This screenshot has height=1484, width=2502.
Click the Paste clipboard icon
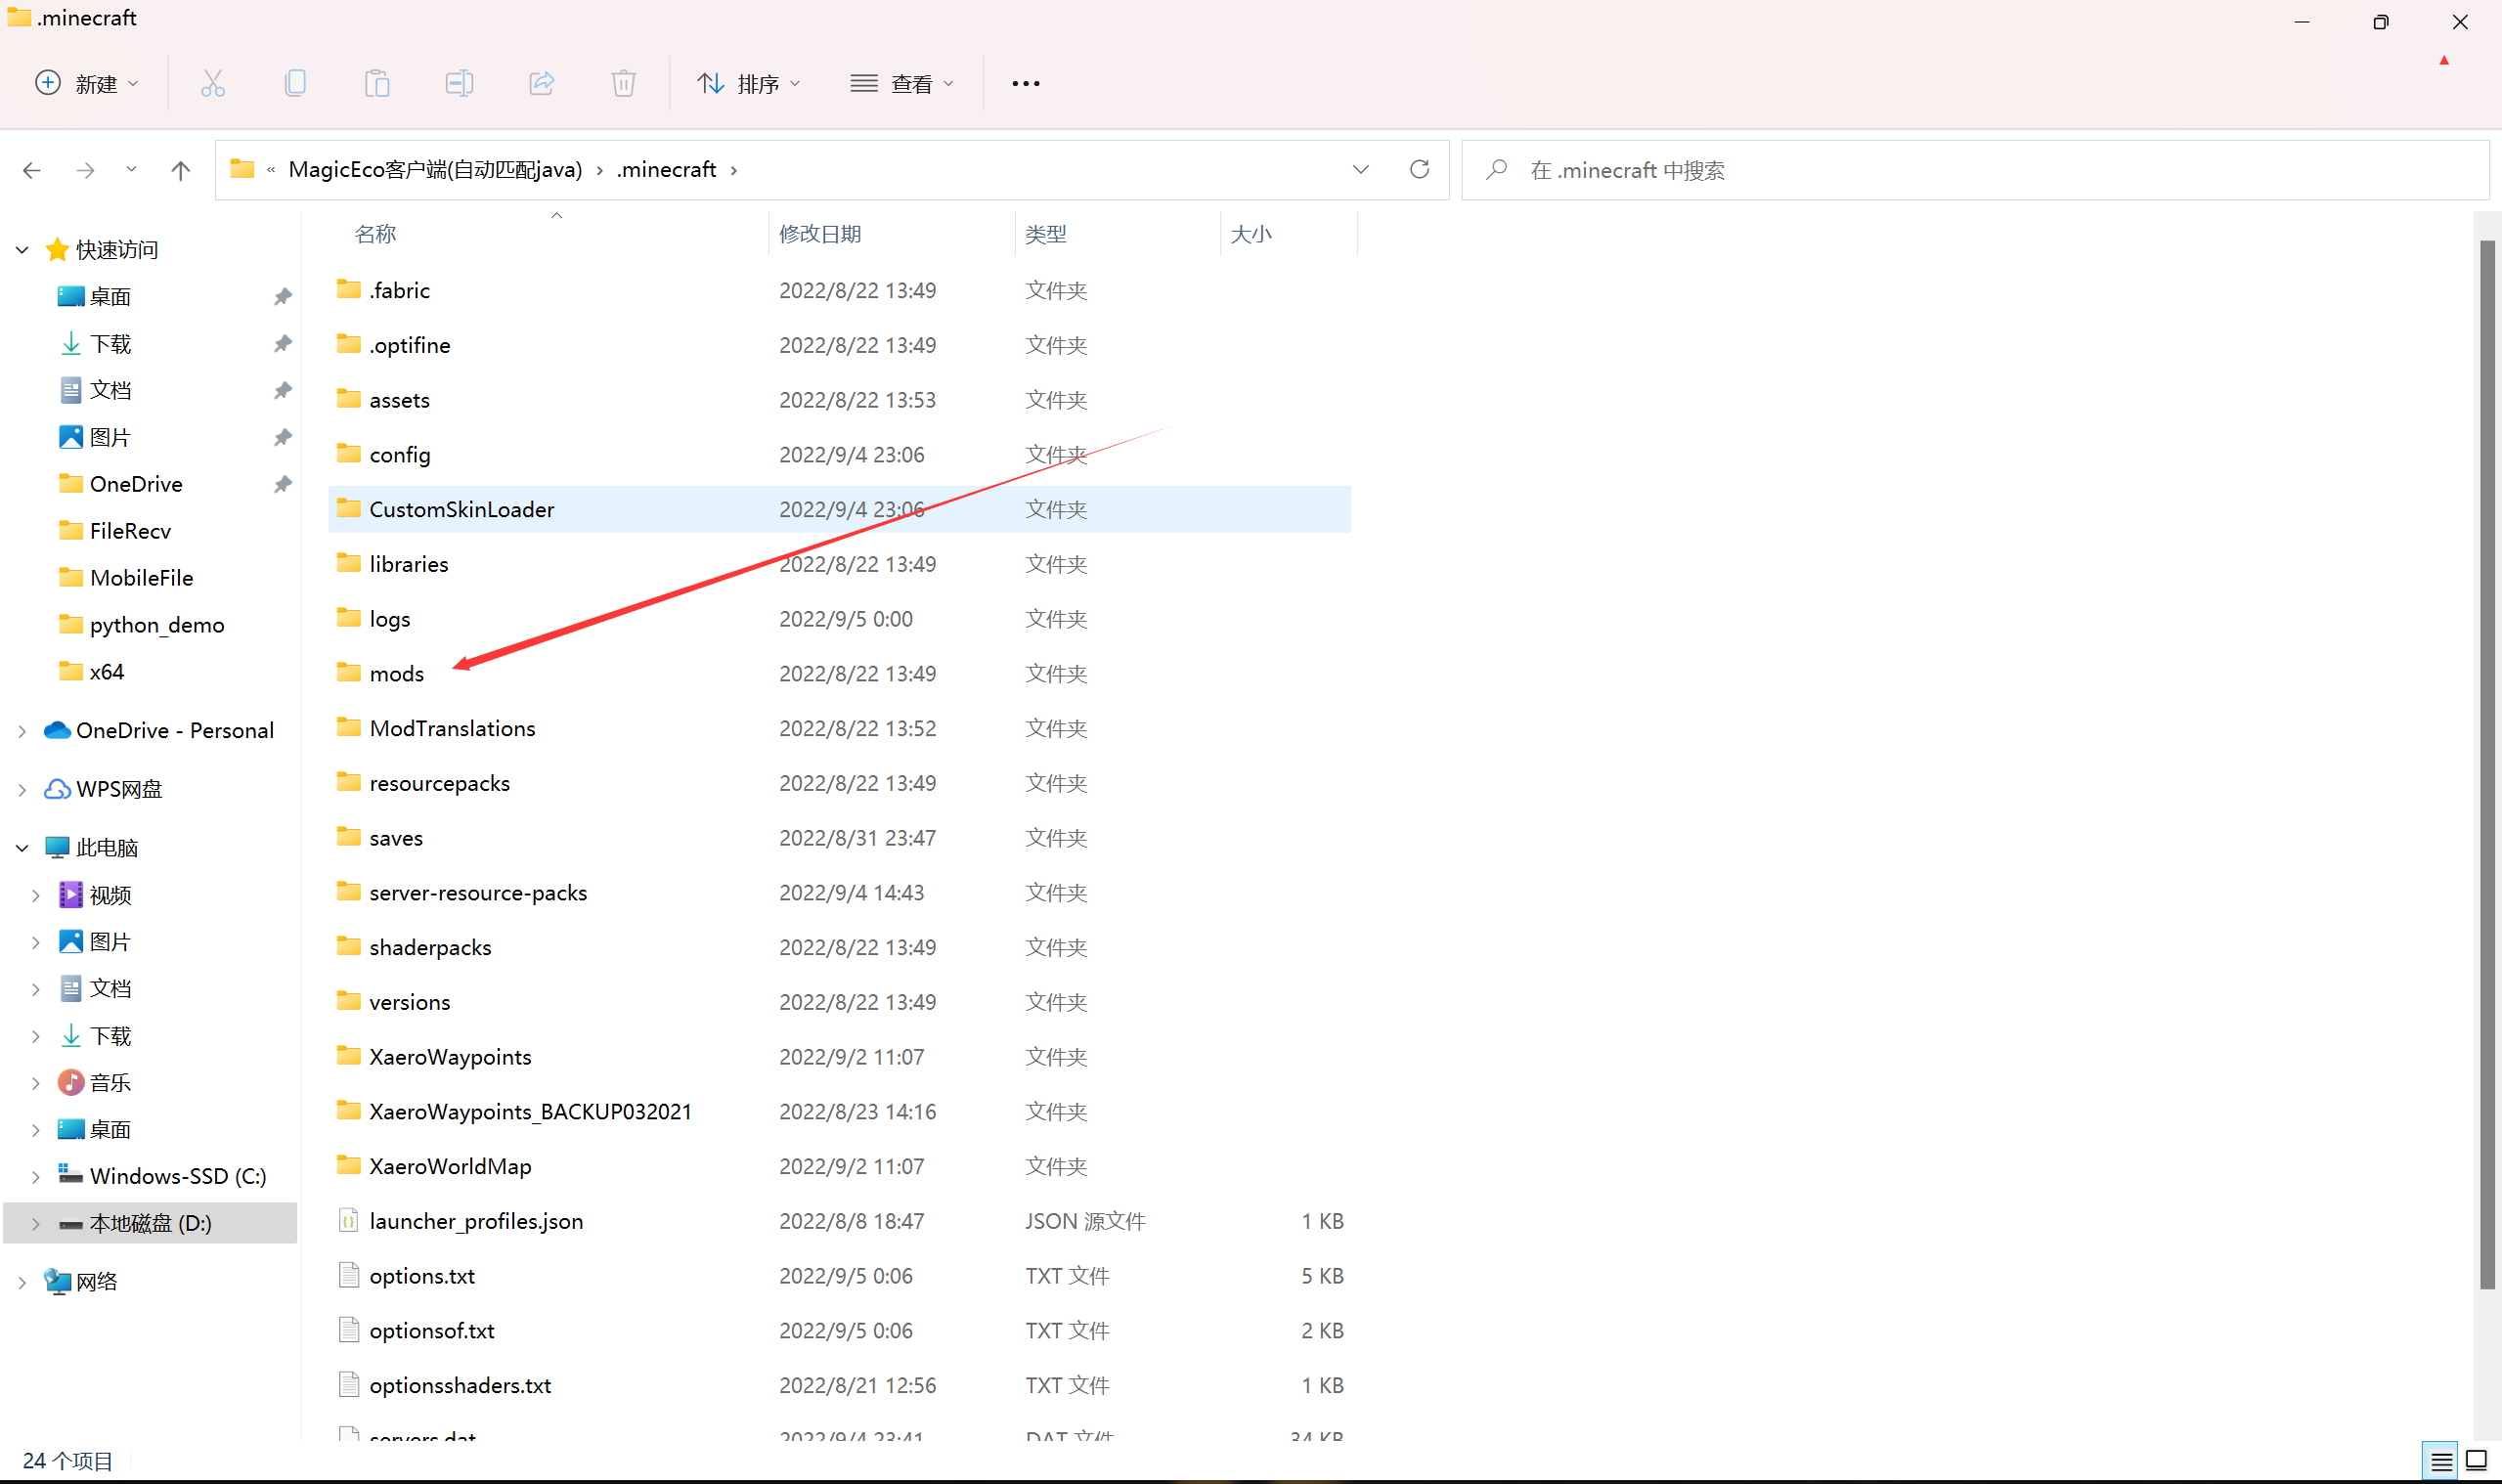coord(377,83)
